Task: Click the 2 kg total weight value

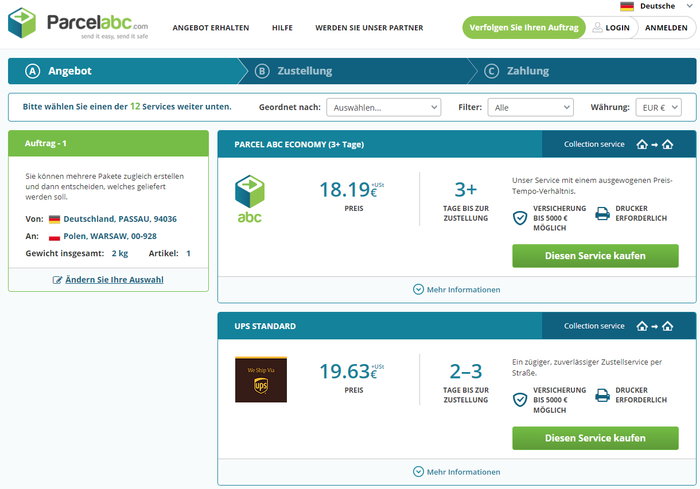Action: click(120, 253)
